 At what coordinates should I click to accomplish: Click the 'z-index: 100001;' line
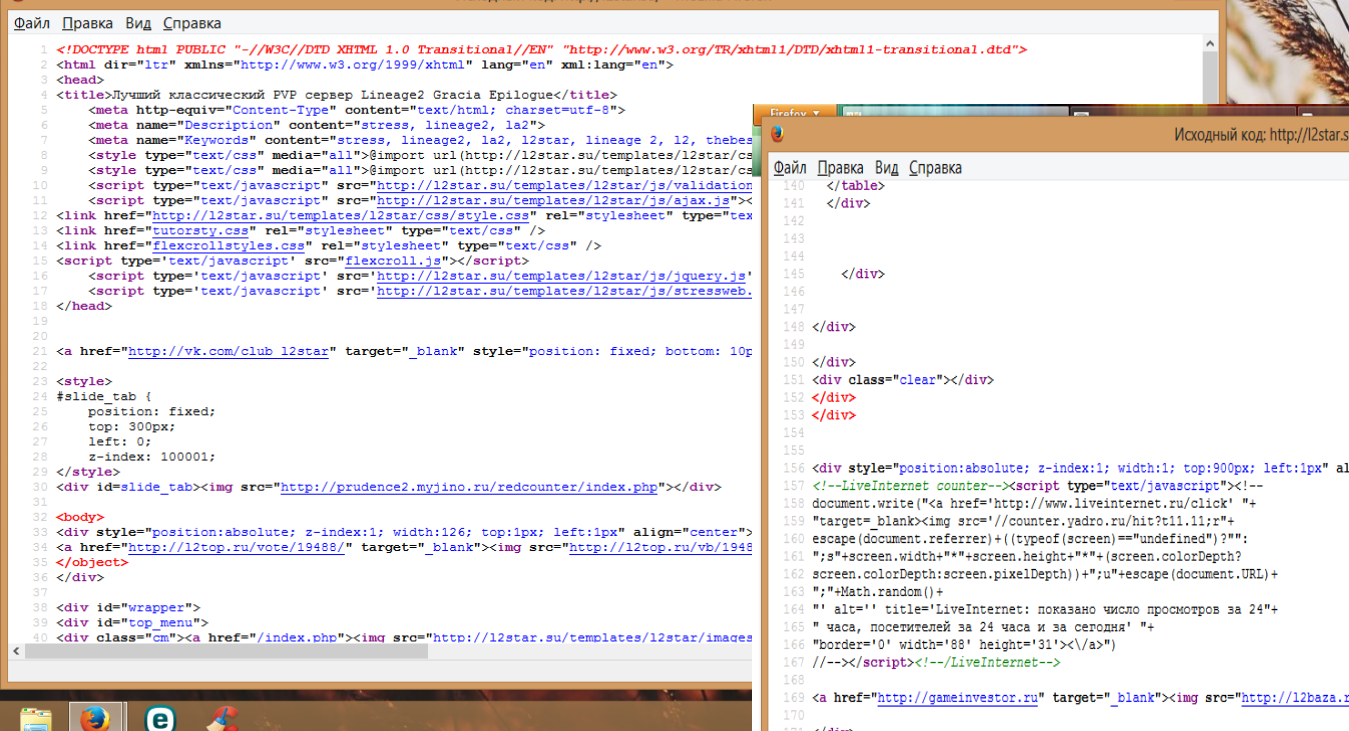pos(151,456)
